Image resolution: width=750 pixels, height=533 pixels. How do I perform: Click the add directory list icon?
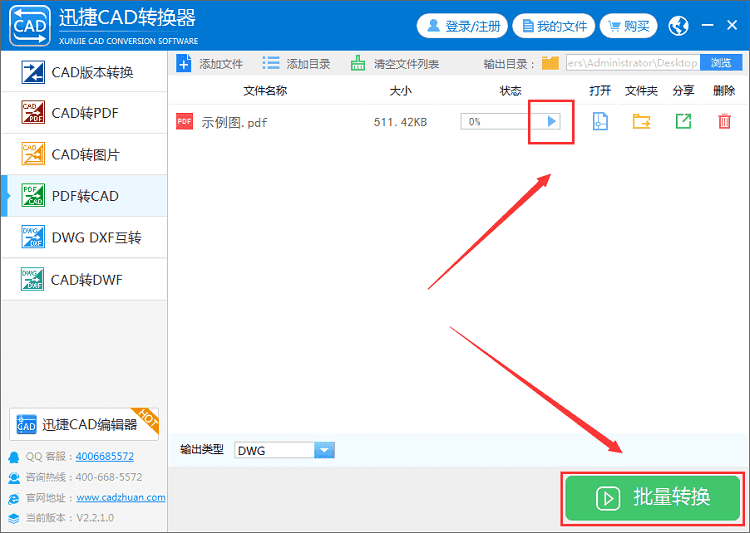(x=271, y=63)
